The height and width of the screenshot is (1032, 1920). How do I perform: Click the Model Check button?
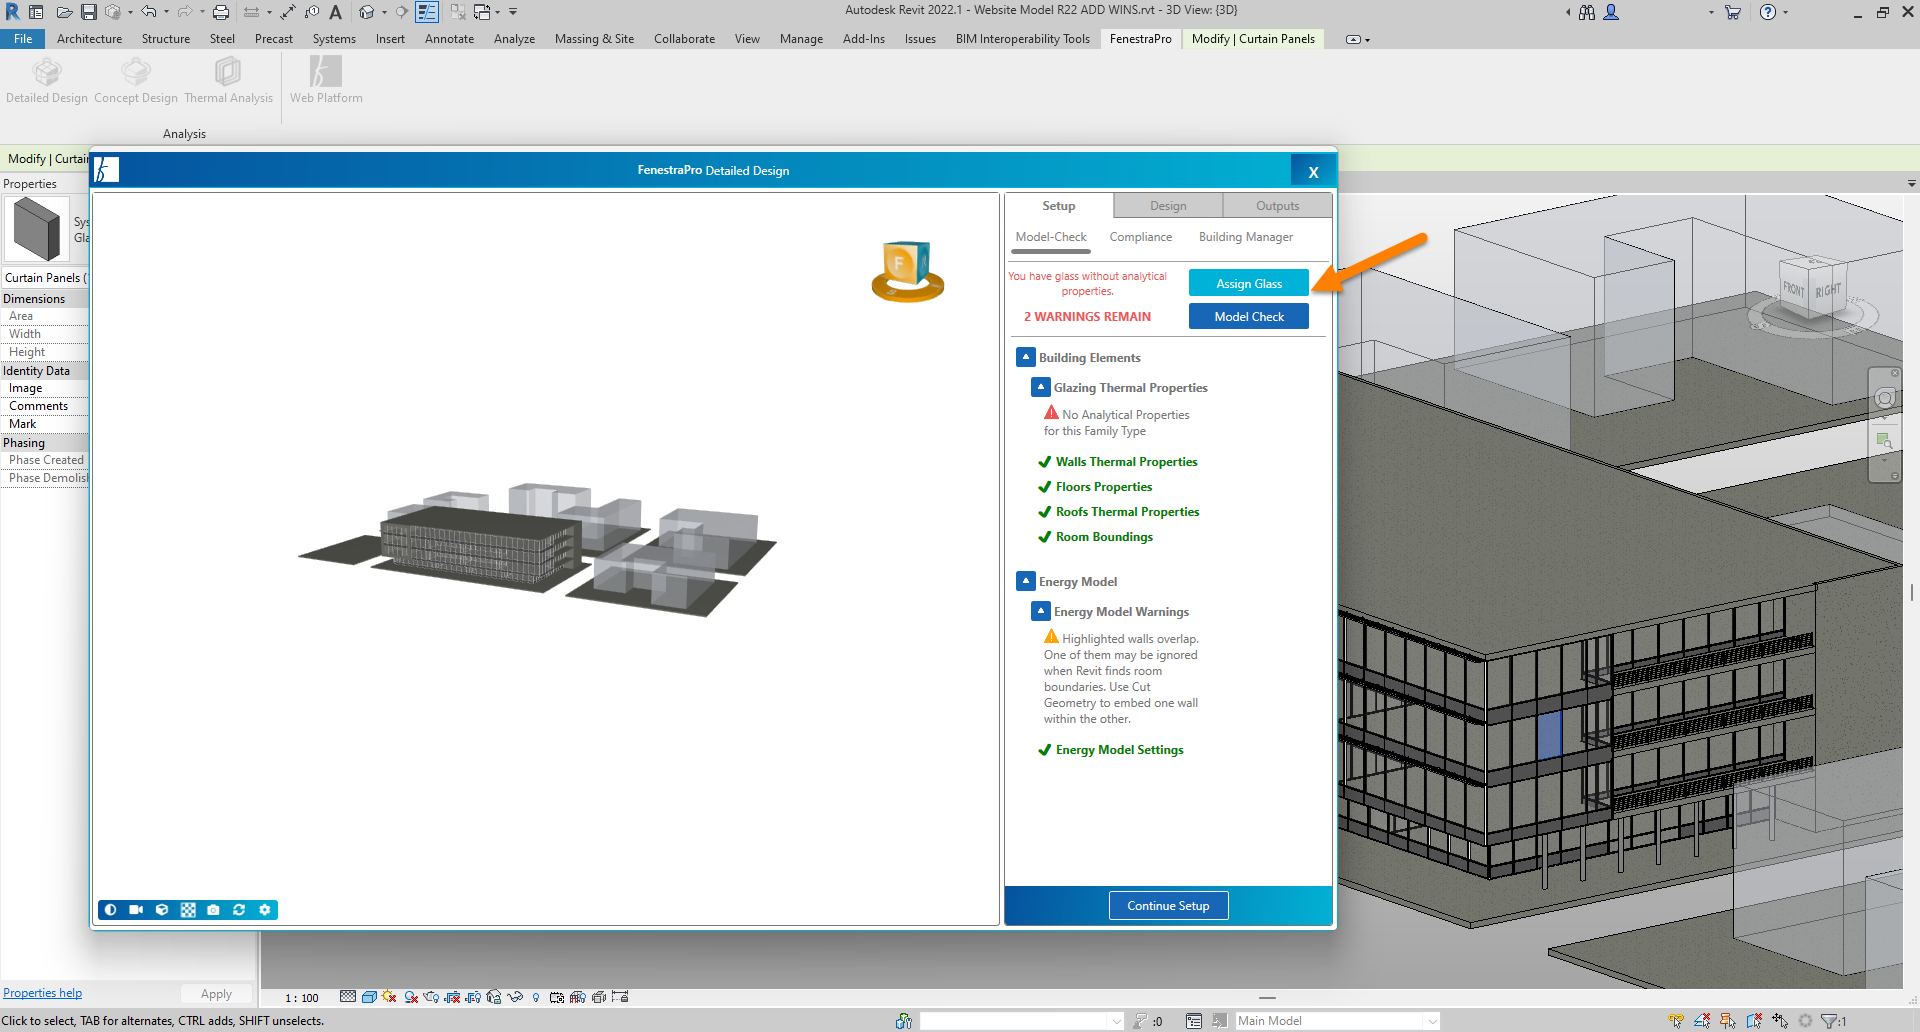pos(1248,316)
